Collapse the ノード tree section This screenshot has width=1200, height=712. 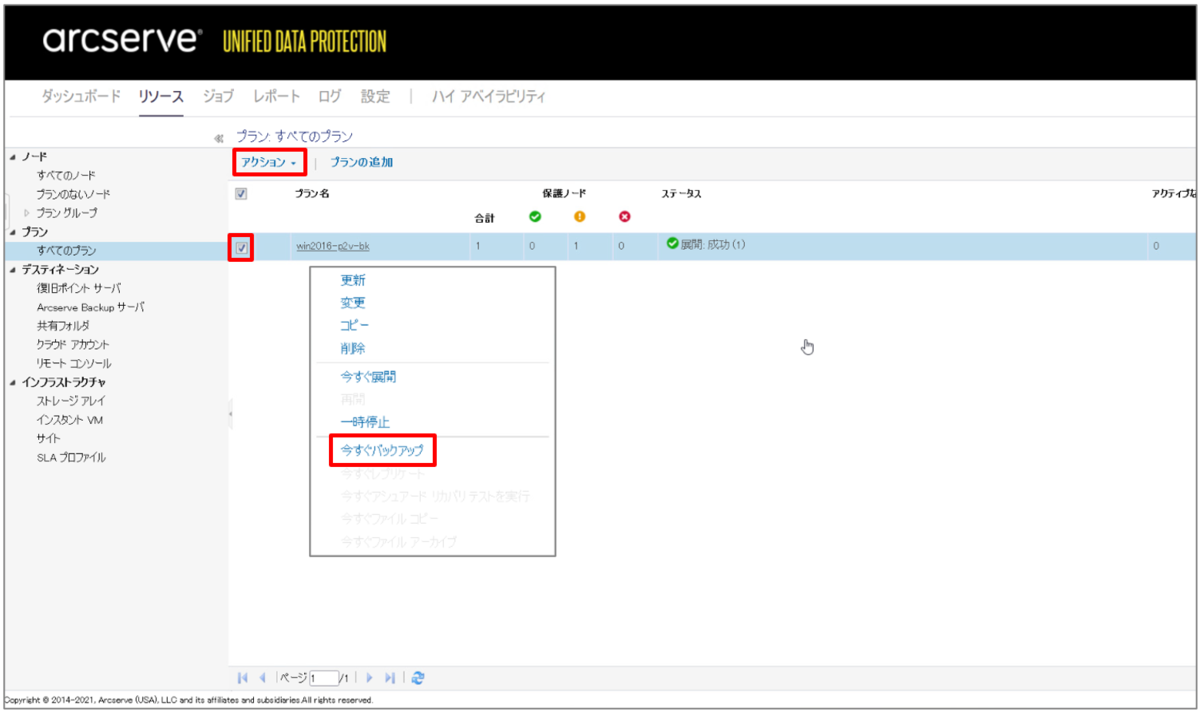[x=12, y=157]
